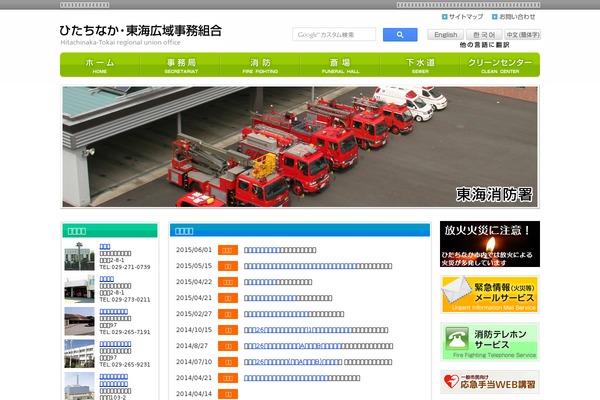The height and width of the screenshot is (400, 600).
Task: Open the 応急手当WEB講習 banner
Action: 490,382
